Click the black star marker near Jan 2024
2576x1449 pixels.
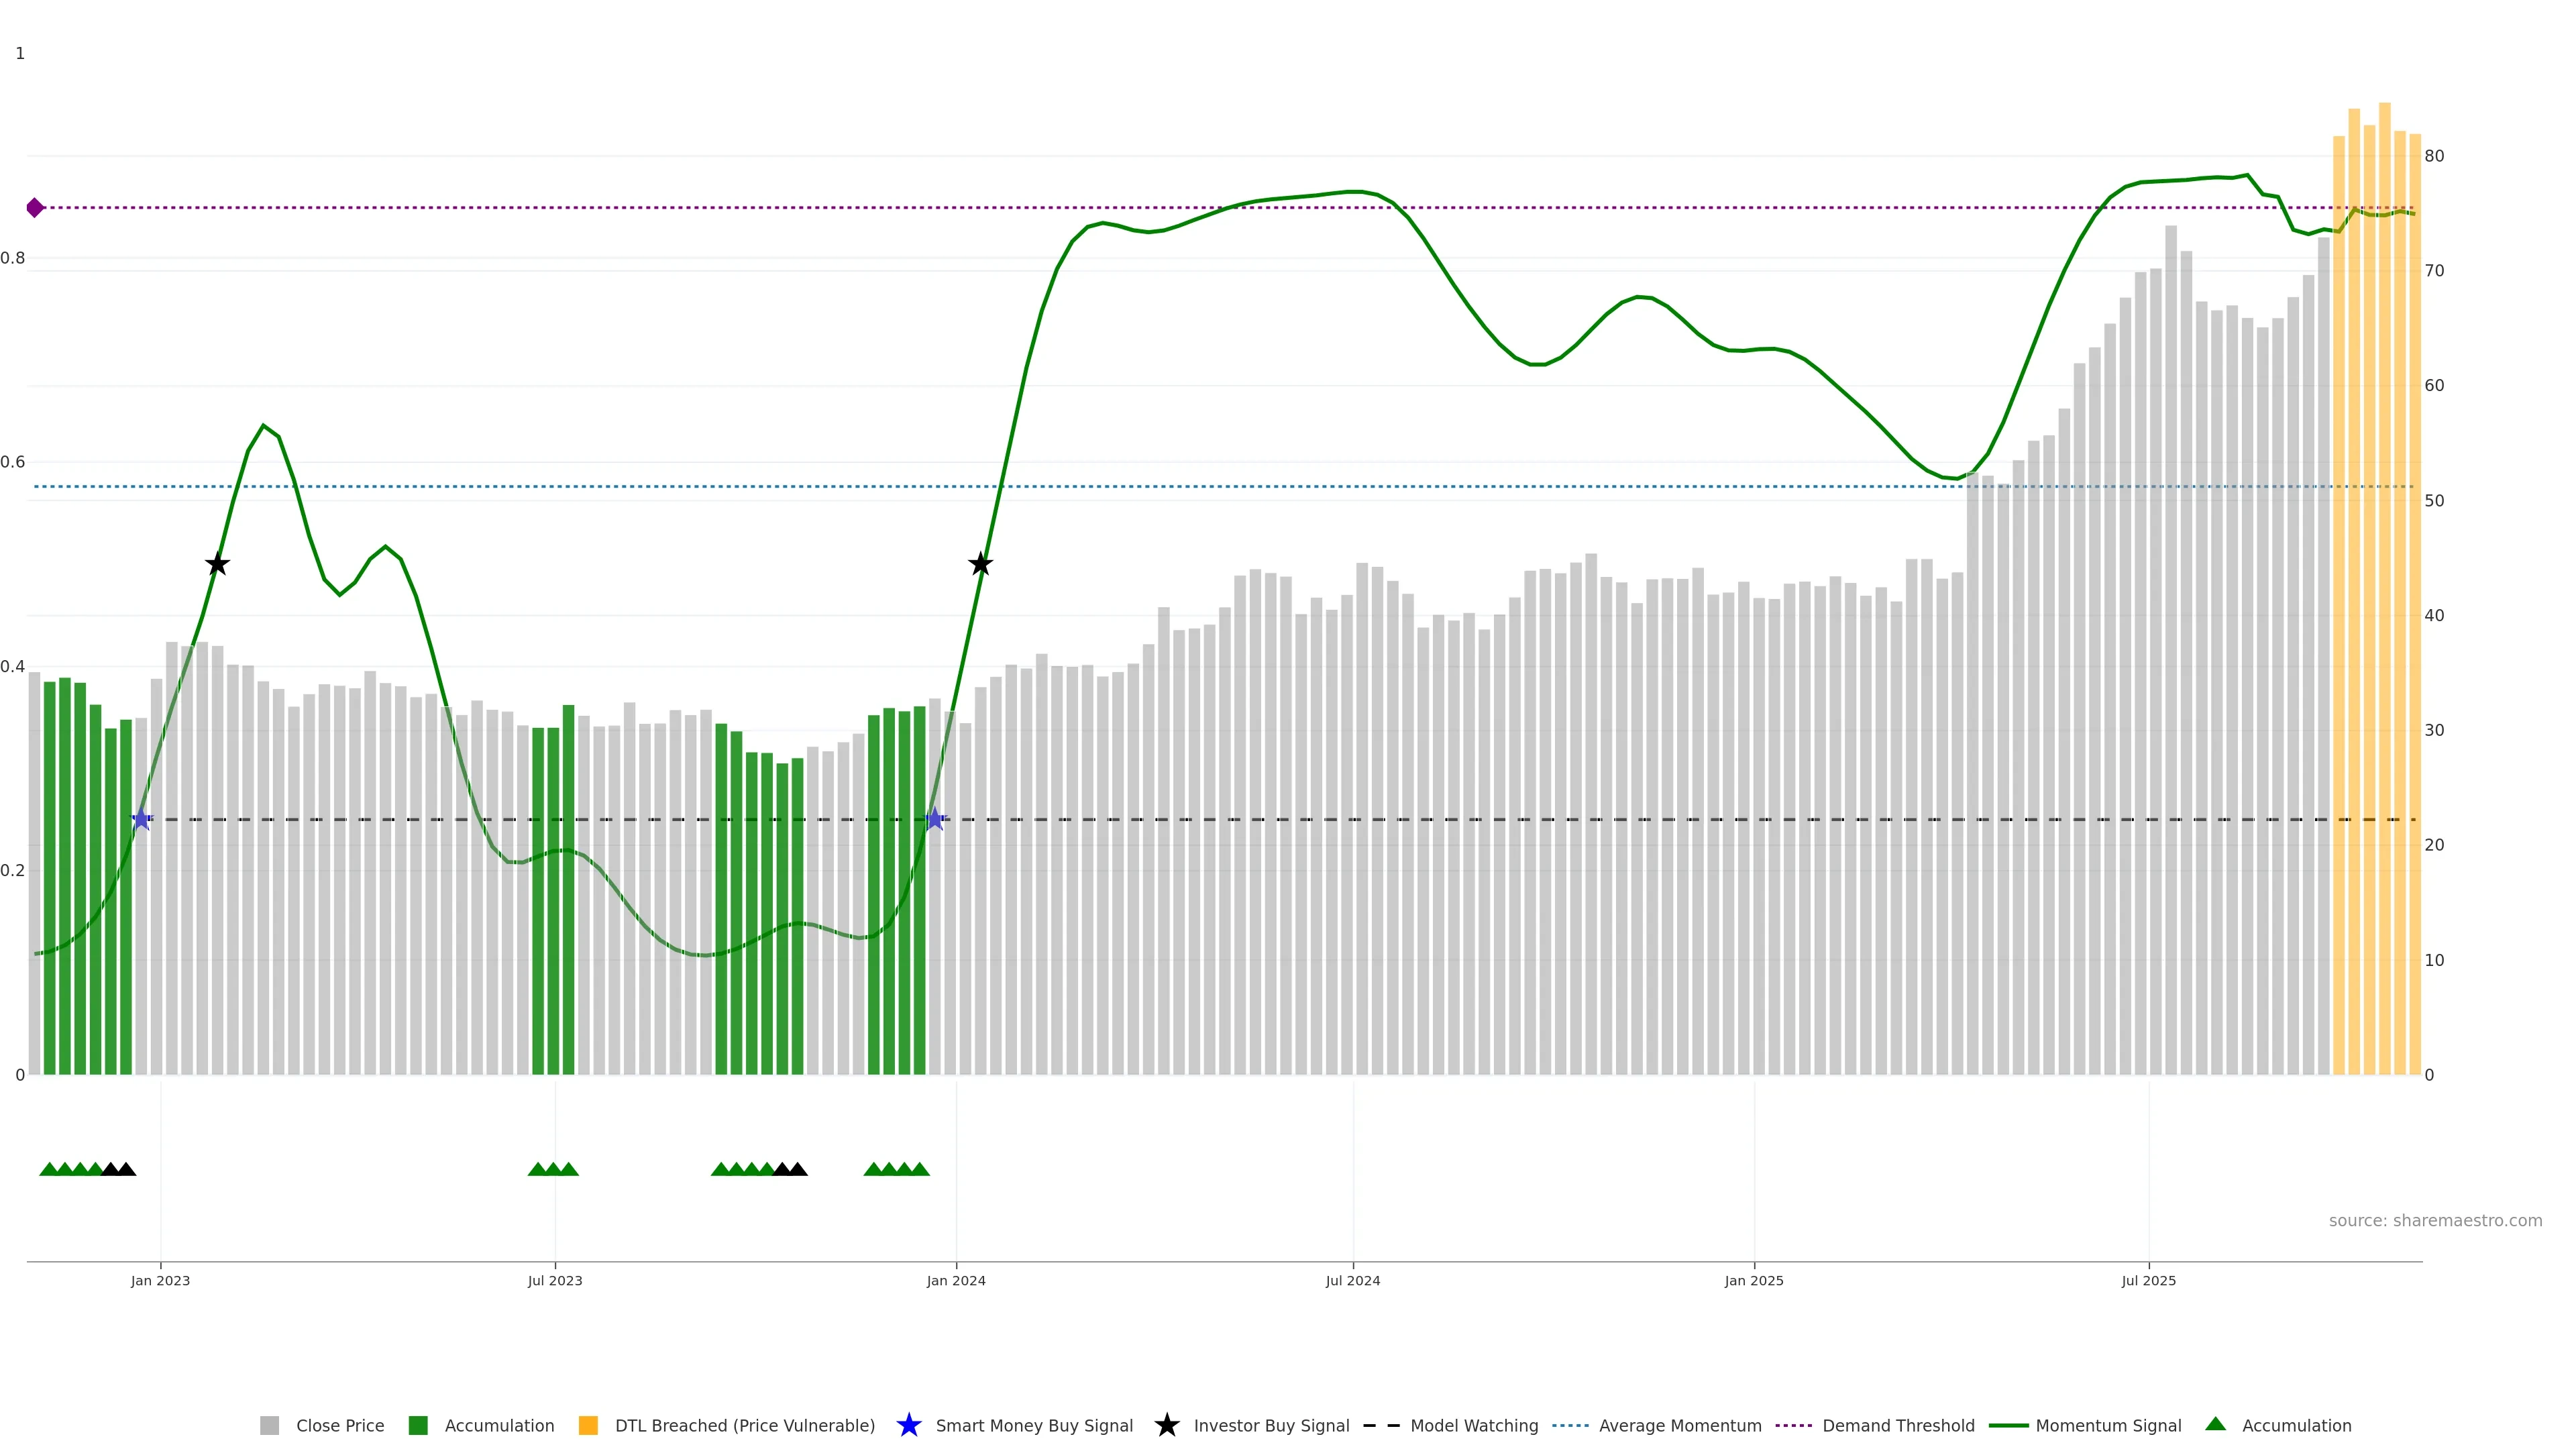[980, 564]
